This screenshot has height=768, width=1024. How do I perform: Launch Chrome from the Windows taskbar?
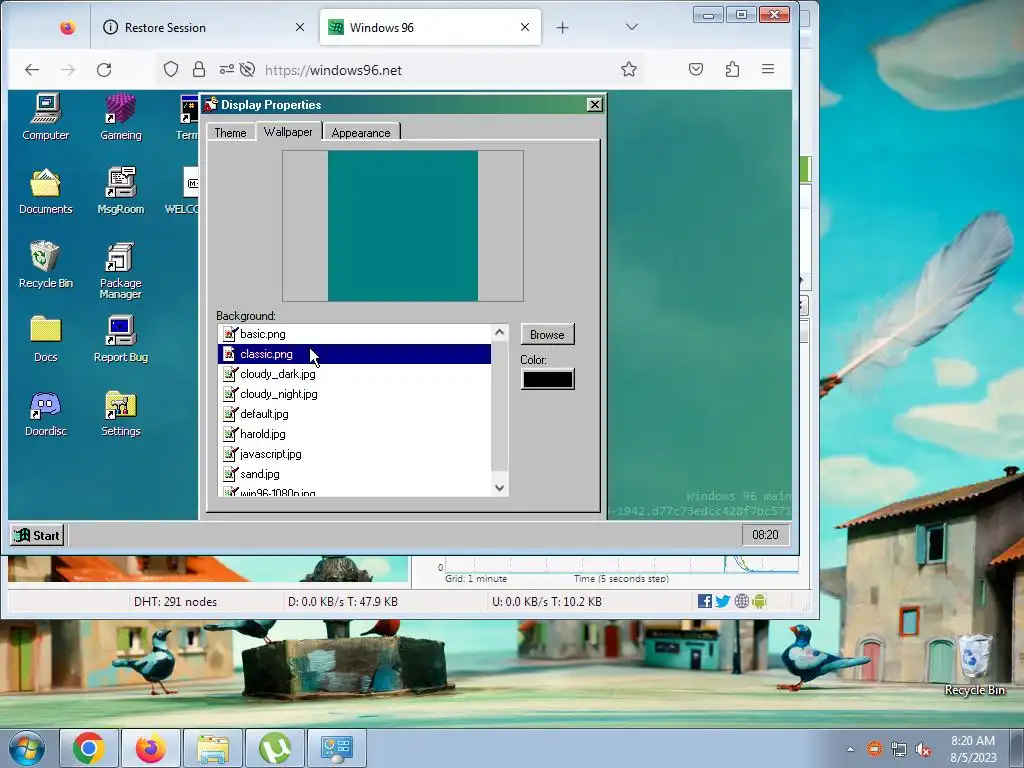pos(89,748)
